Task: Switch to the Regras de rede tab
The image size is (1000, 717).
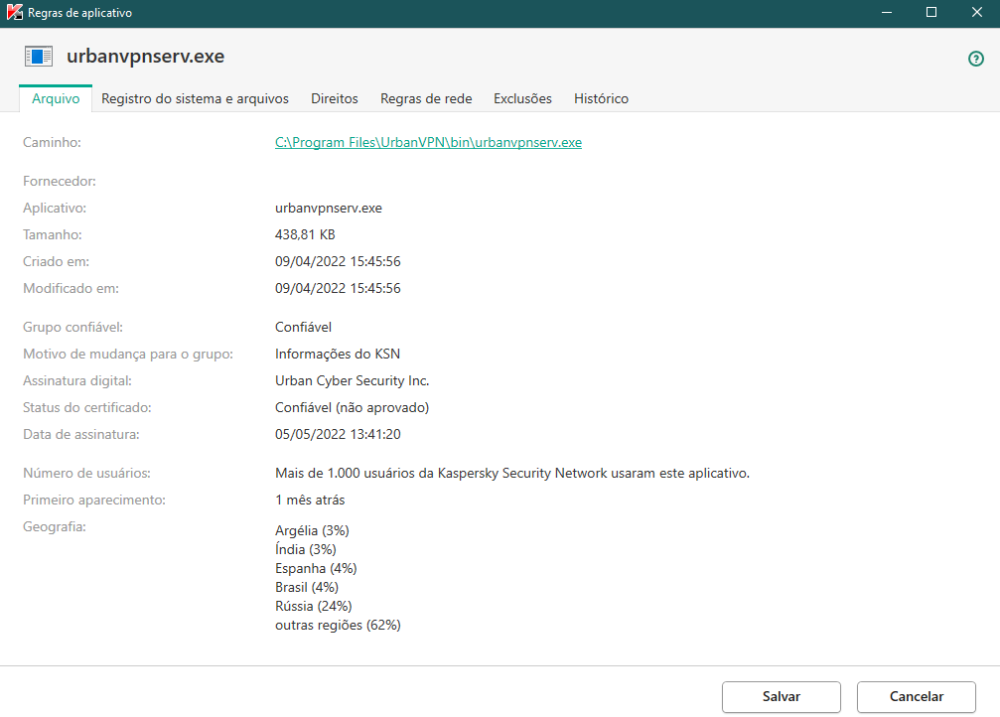Action: (x=426, y=98)
